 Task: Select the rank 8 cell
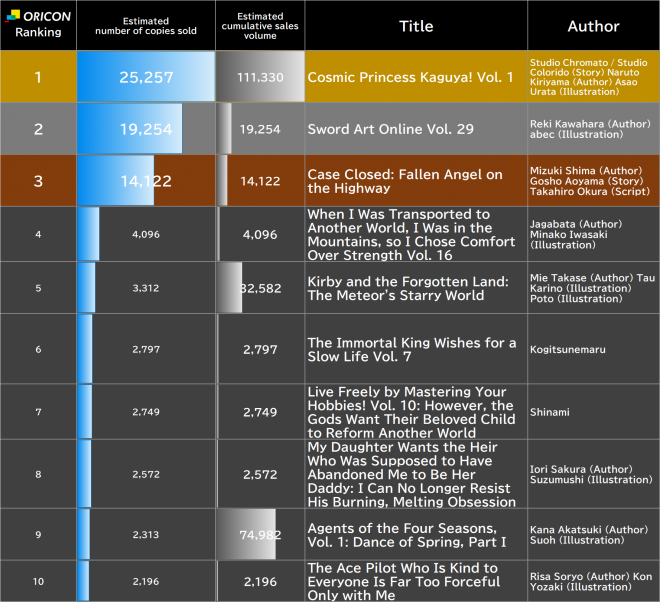pos(38,474)
